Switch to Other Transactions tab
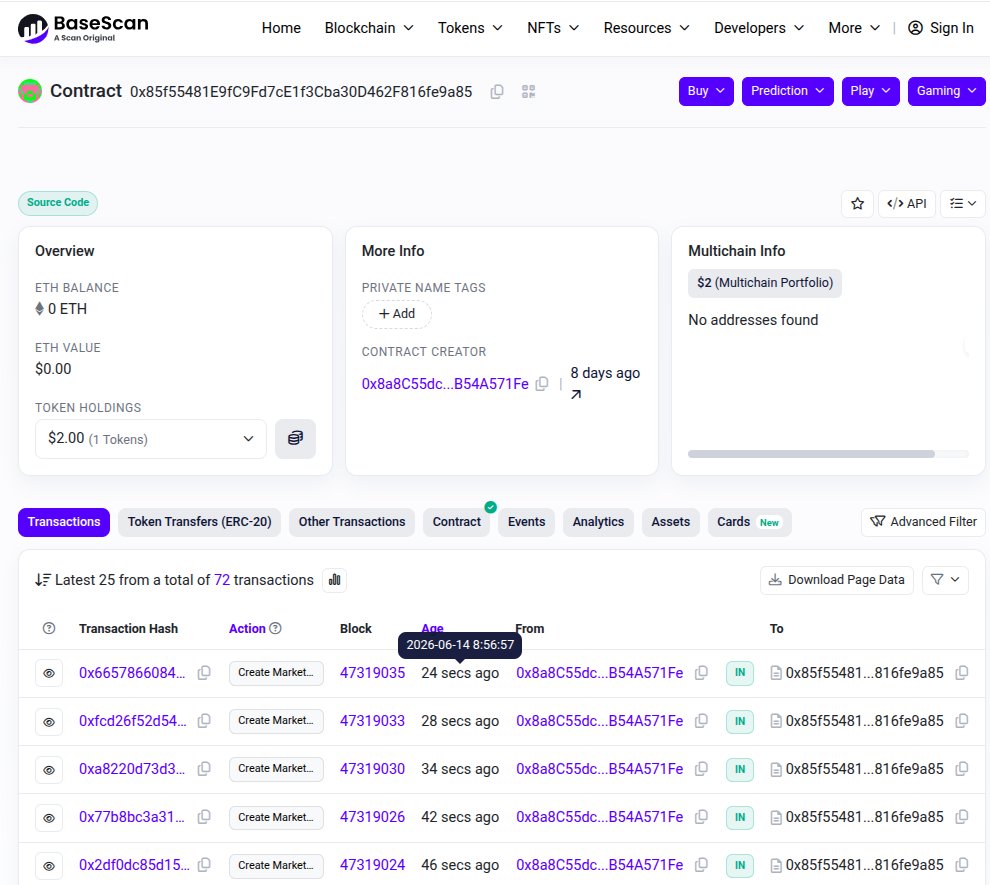Screen dimensions: 990x885 [x=352, y=522]
